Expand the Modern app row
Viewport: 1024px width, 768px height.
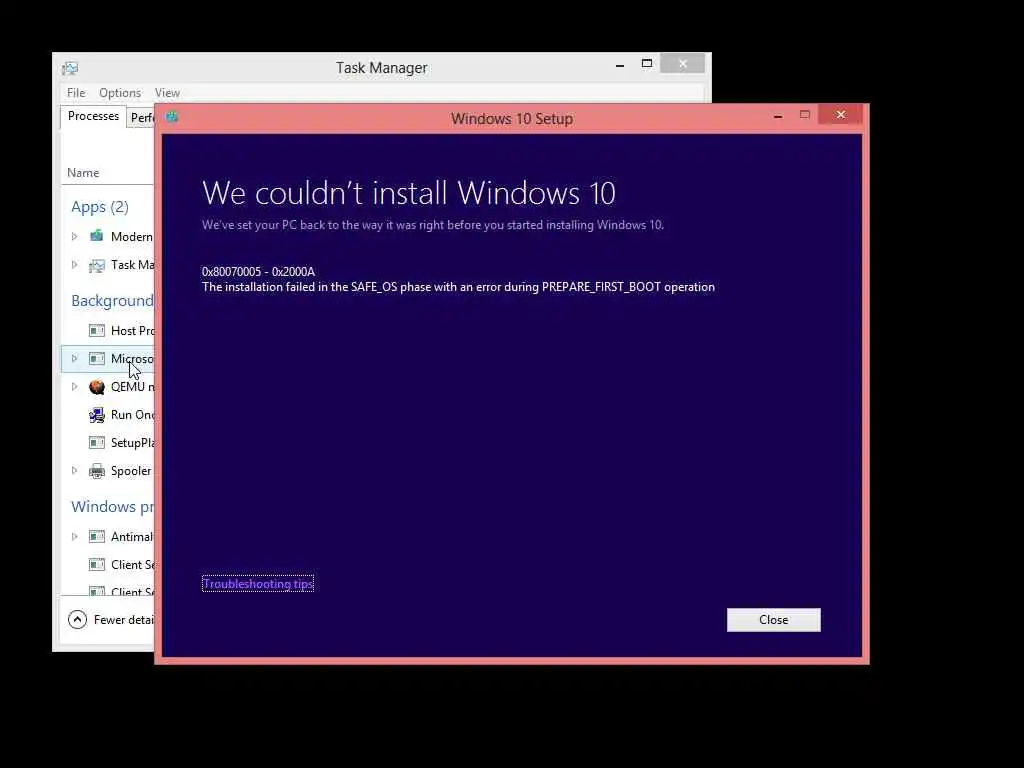74,236
